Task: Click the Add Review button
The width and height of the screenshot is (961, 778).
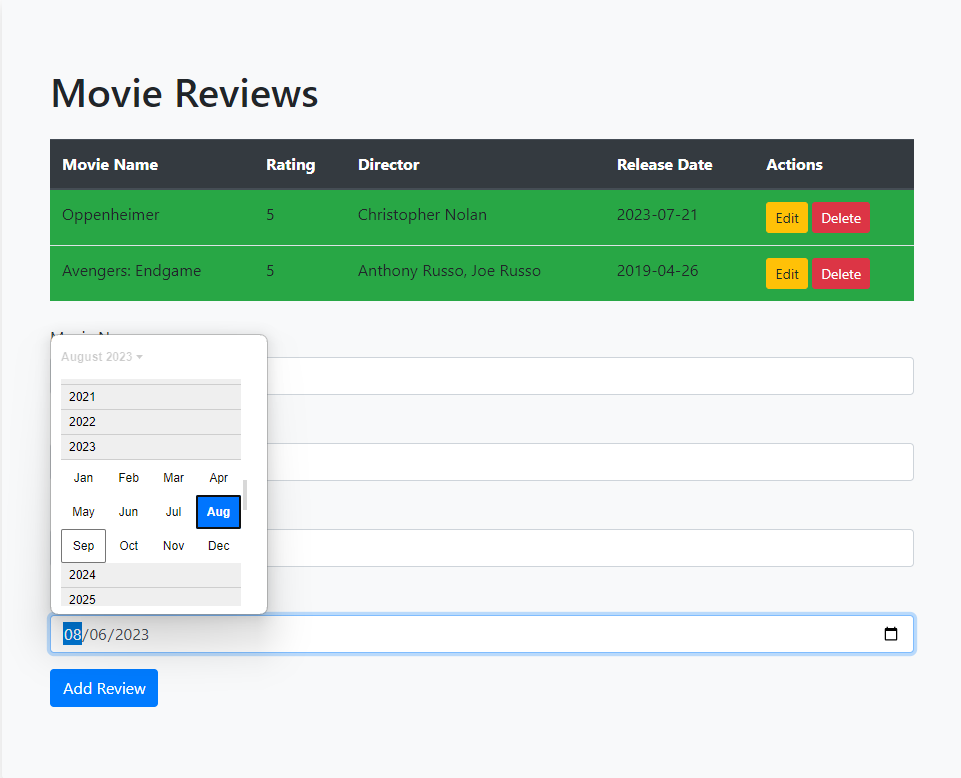Action: coord(103,688)
